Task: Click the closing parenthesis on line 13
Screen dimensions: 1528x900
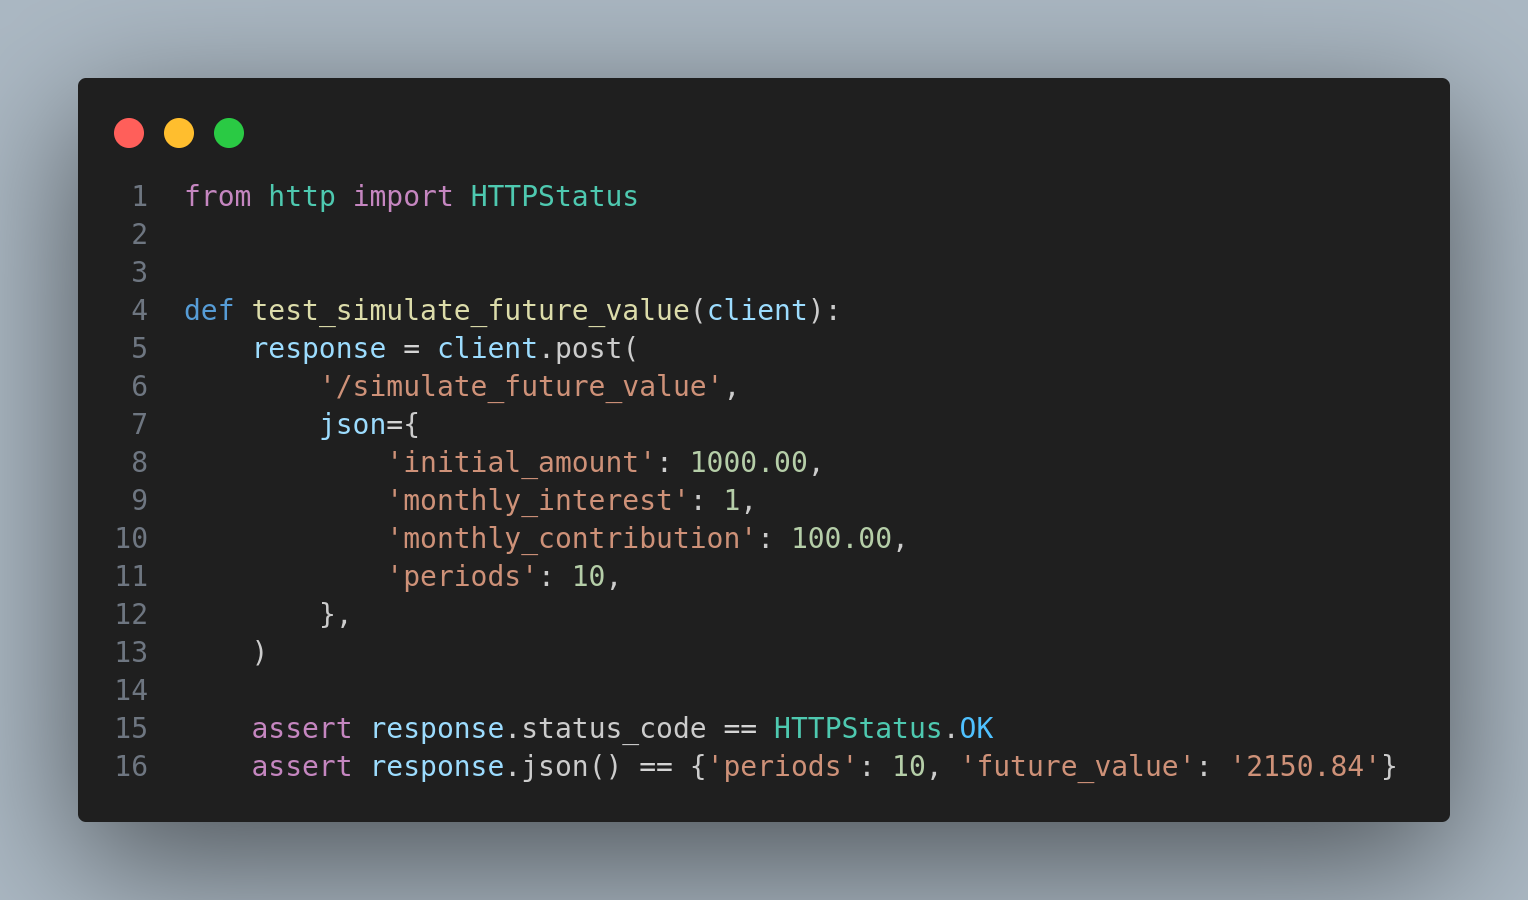Action: point(260,652)
